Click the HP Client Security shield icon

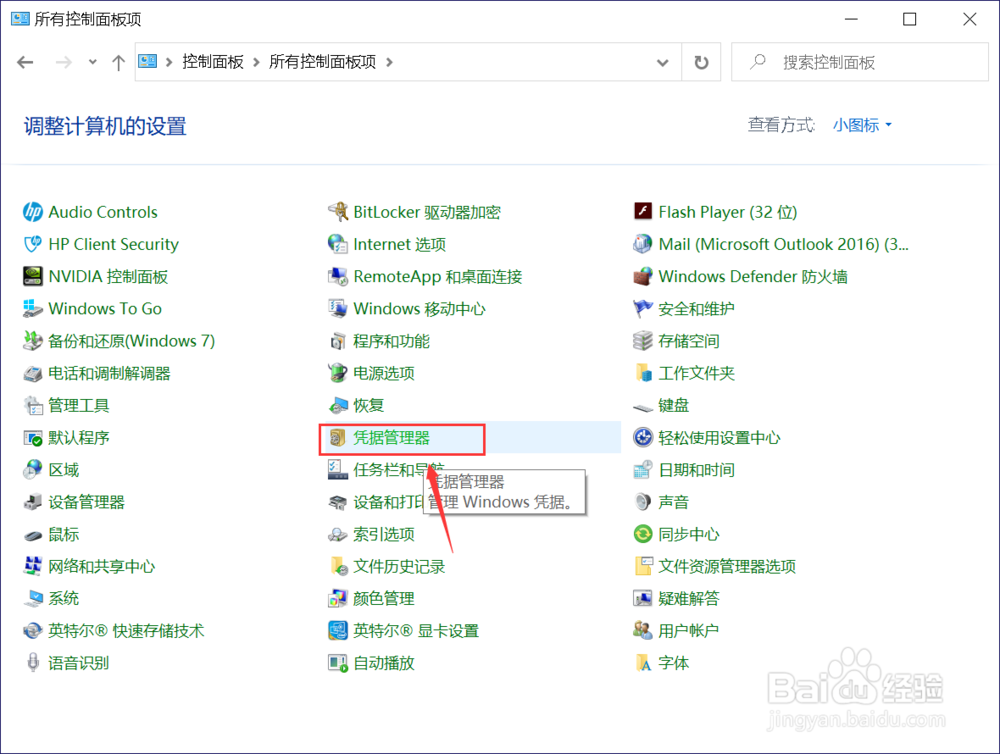coord(33,244)
